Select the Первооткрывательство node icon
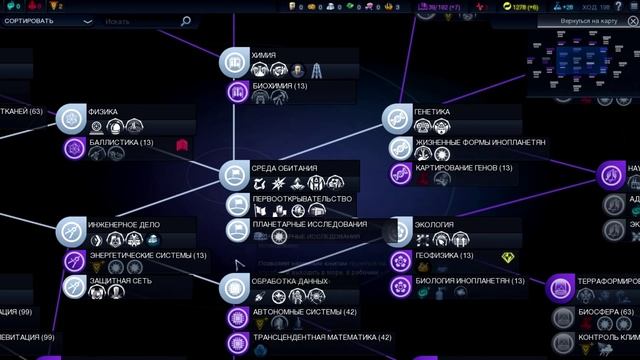The width and height of the screenshot is (640, 360). 238,205
